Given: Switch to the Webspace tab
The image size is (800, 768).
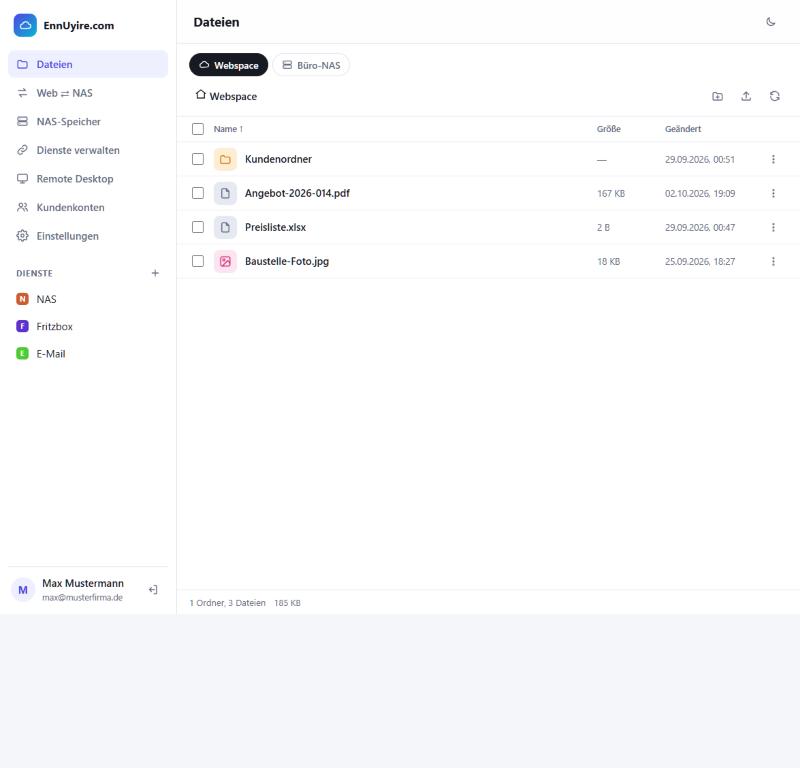Looking at the screenshot, I should [x=229, y=65].
